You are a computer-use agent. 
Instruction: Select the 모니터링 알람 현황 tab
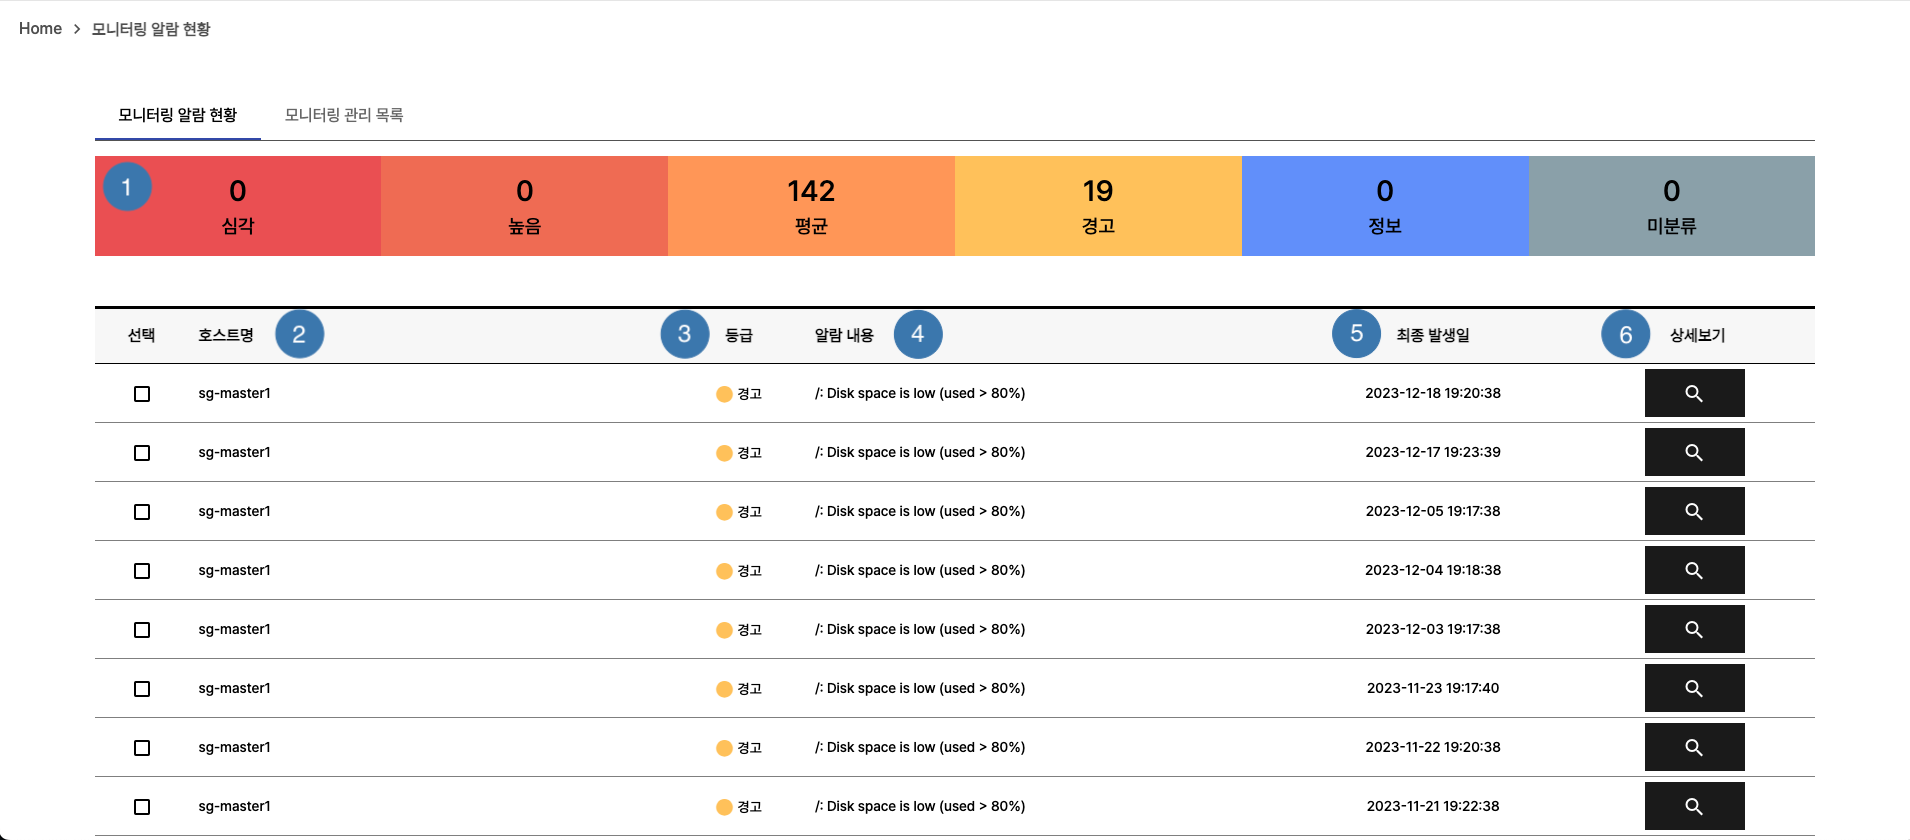(x=177, y=115)
